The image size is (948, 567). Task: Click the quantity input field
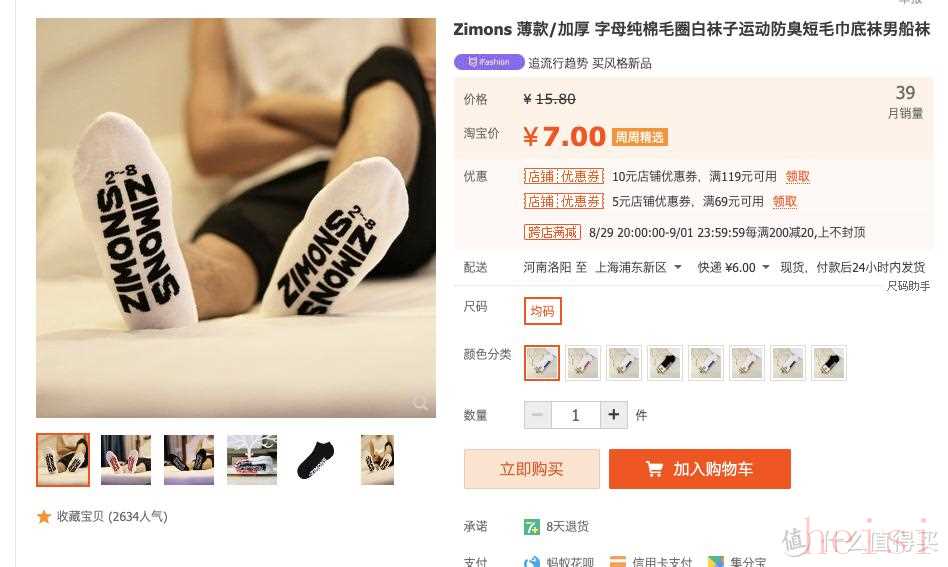point(576,415)
